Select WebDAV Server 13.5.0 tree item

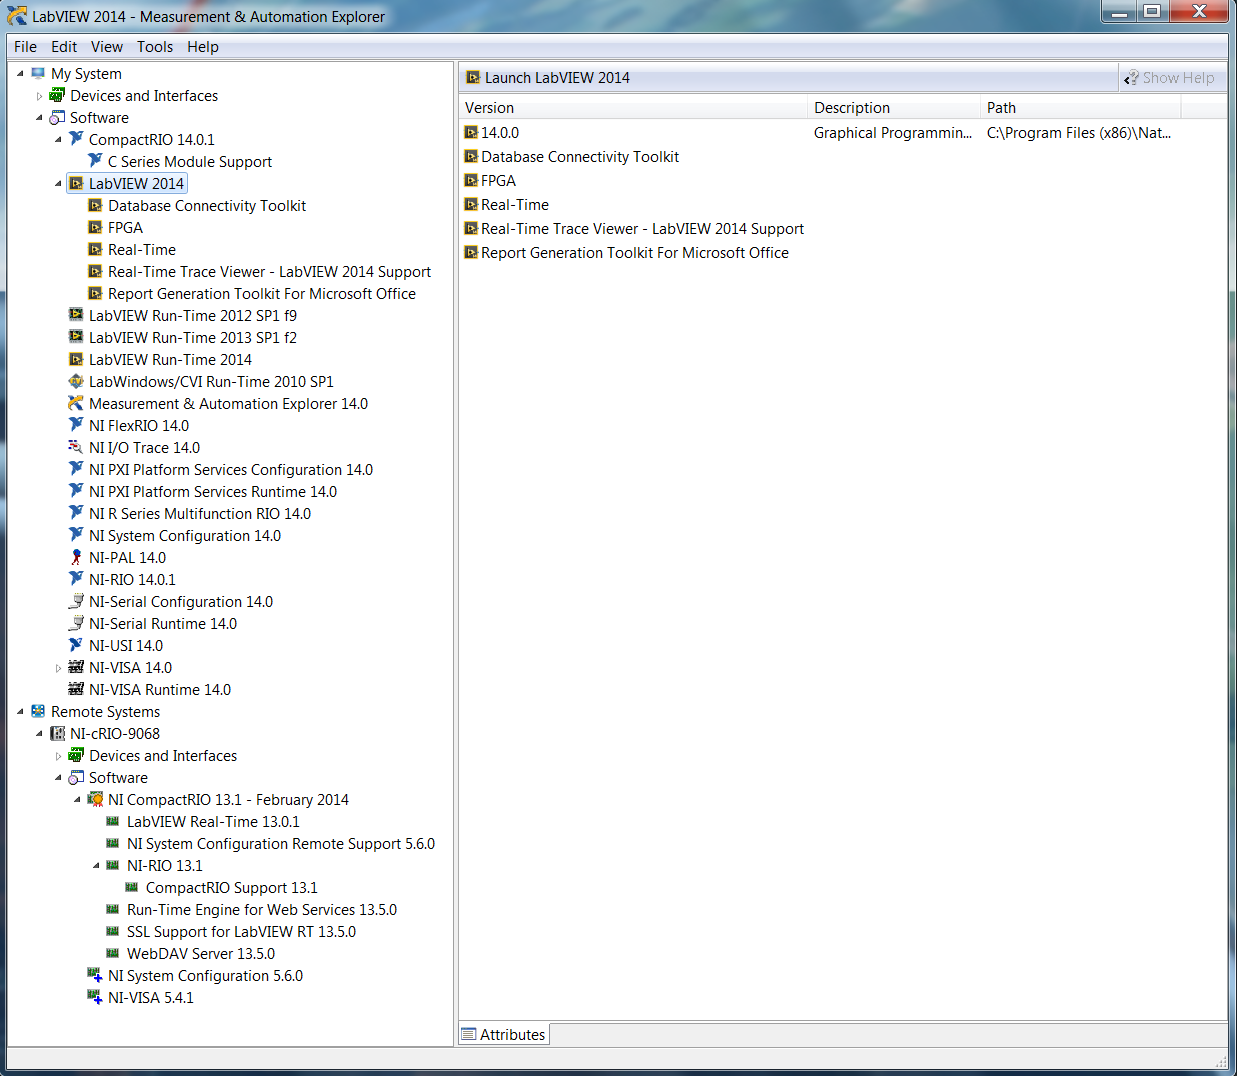(x=201, y=953)
